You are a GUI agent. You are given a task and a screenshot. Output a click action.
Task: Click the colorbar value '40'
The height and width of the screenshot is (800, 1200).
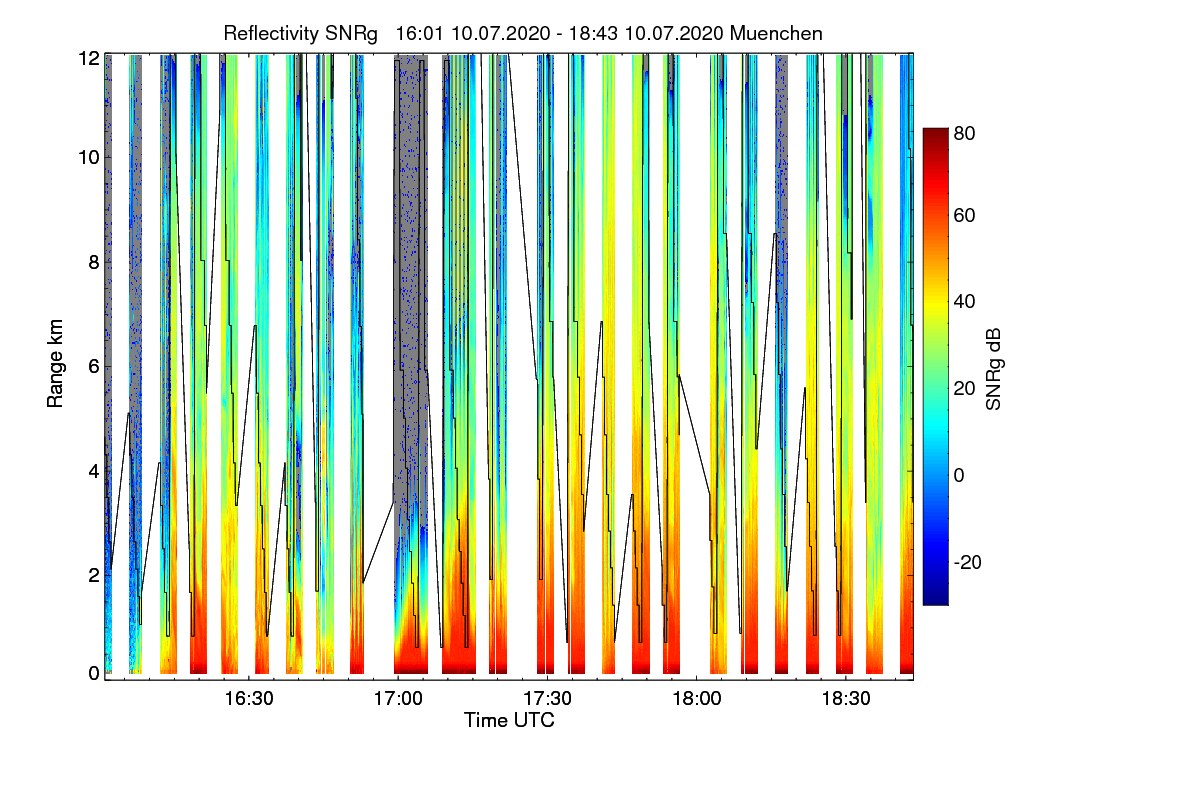[965, 301]
